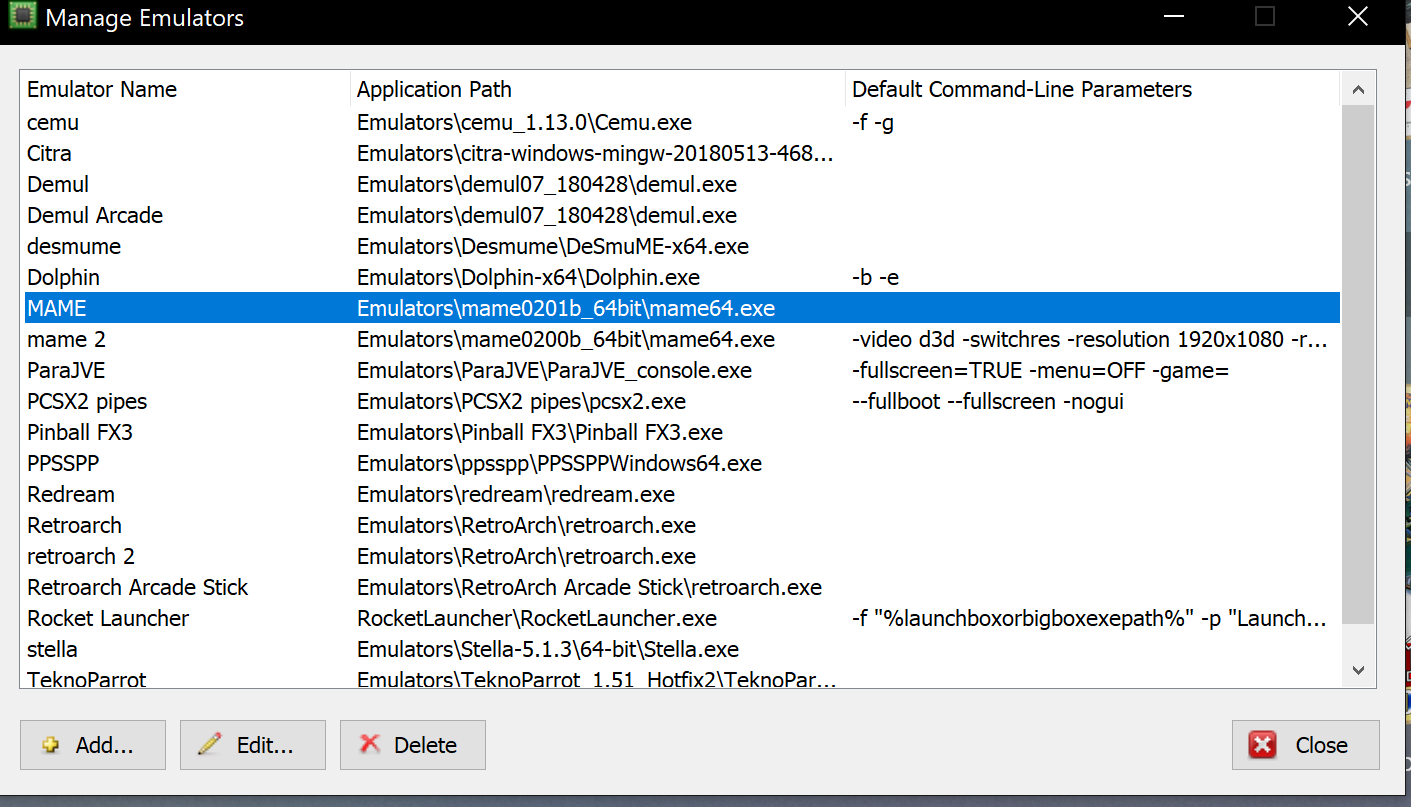
Task: Select the retroarch 2 row
Action: (682, 556)
